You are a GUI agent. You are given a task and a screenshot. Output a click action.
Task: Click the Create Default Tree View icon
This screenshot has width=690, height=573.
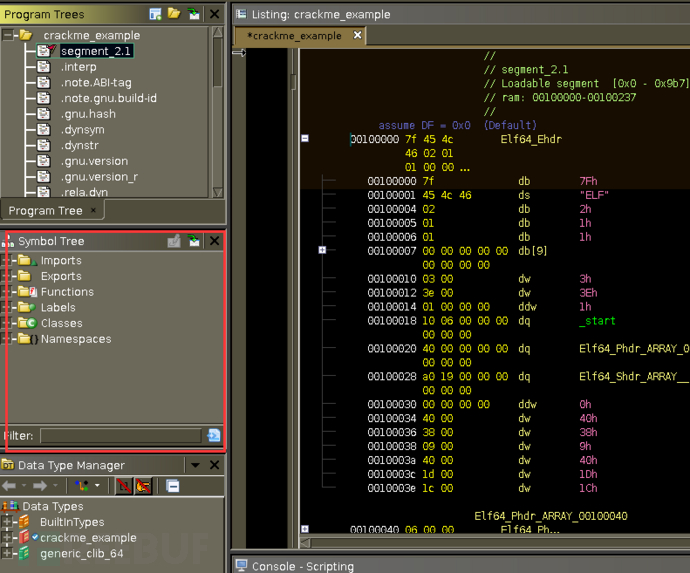(x=155, y=14)
